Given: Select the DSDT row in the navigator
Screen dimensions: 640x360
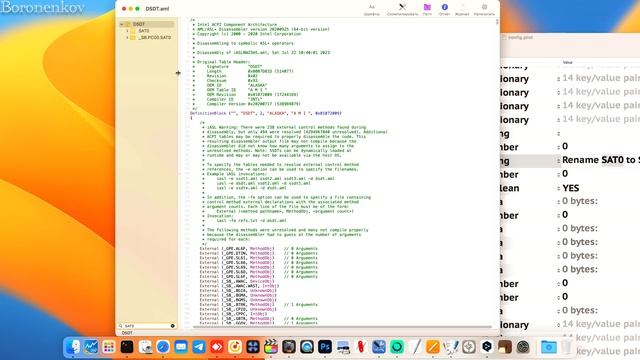Looking at the screenshot, I should [147, 24].
